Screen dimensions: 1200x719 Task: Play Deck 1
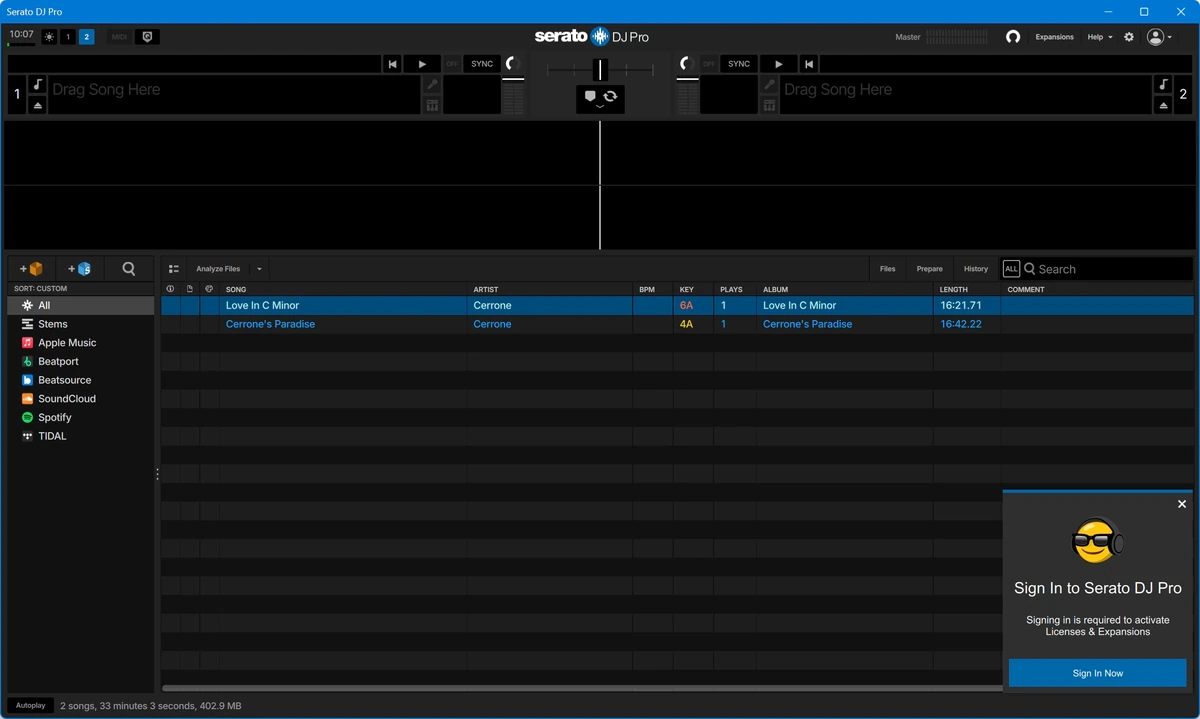click(x=422, y=64)
